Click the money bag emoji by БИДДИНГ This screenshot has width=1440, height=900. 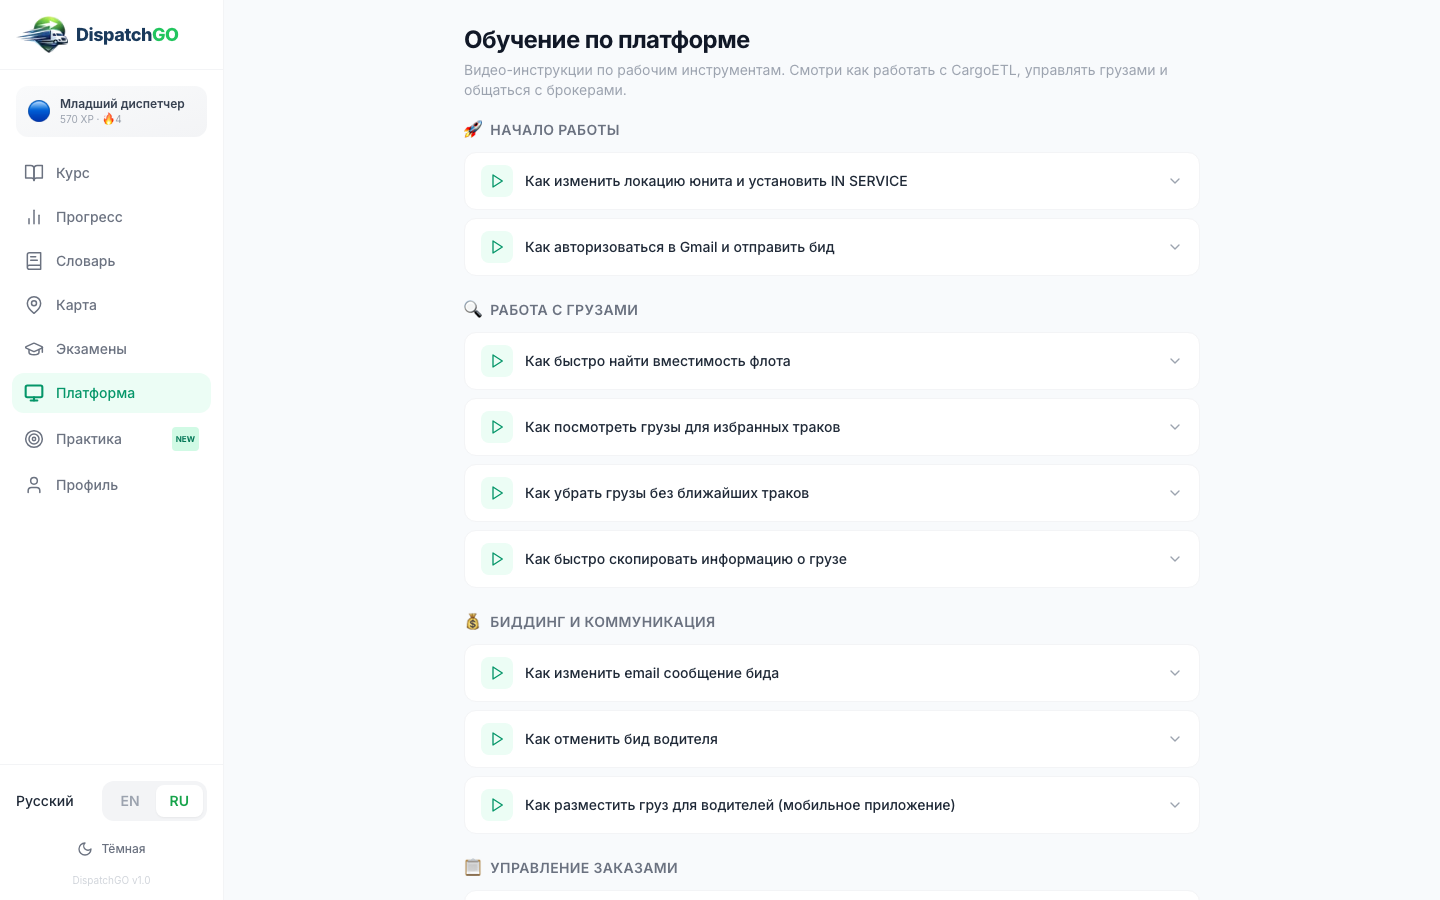(473, 622)
